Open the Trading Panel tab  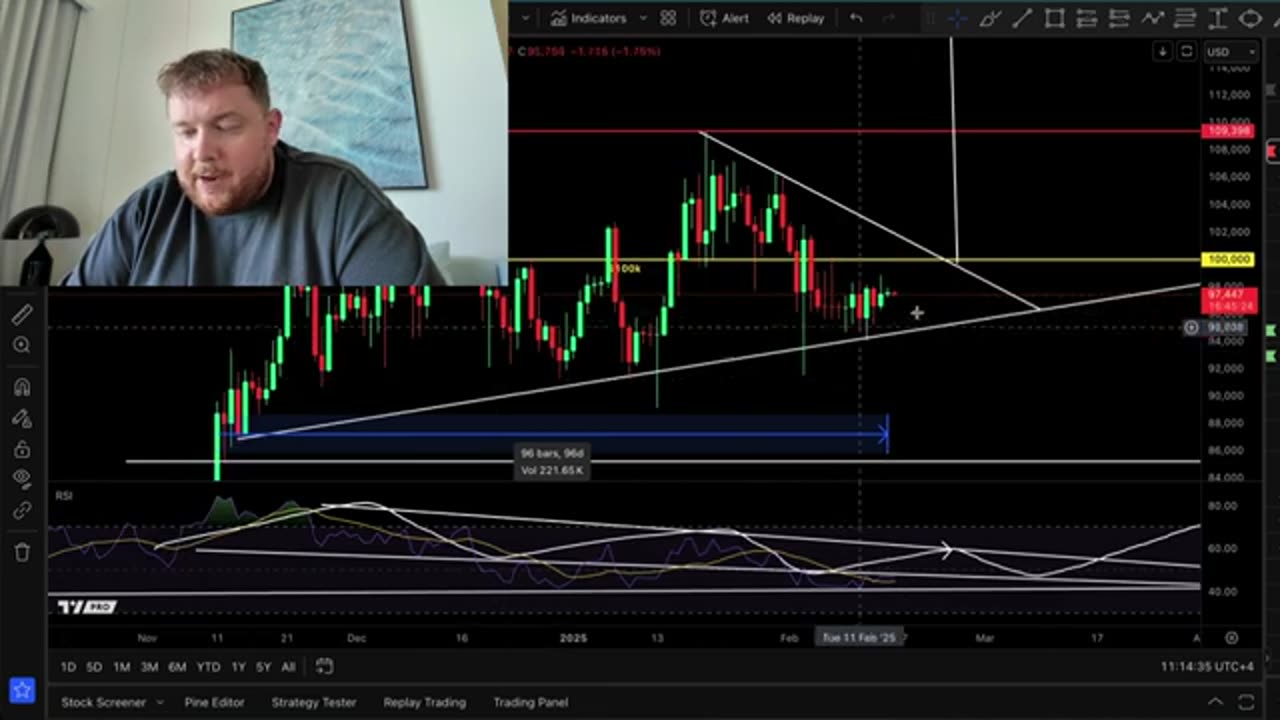[530, 702]
